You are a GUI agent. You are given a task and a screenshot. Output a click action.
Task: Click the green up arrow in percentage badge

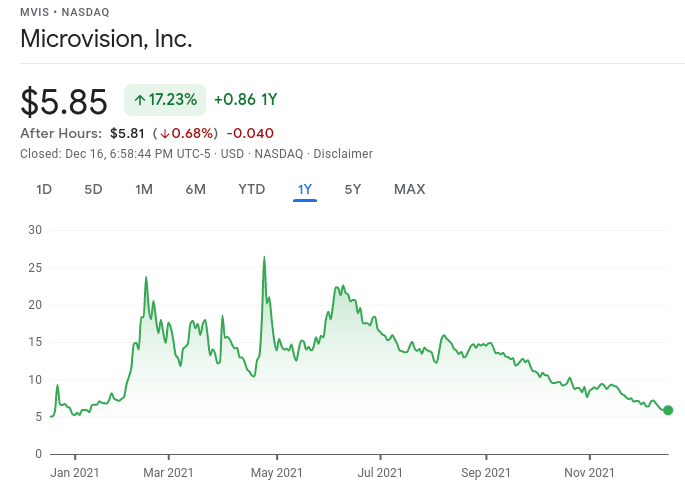point(139,100)
